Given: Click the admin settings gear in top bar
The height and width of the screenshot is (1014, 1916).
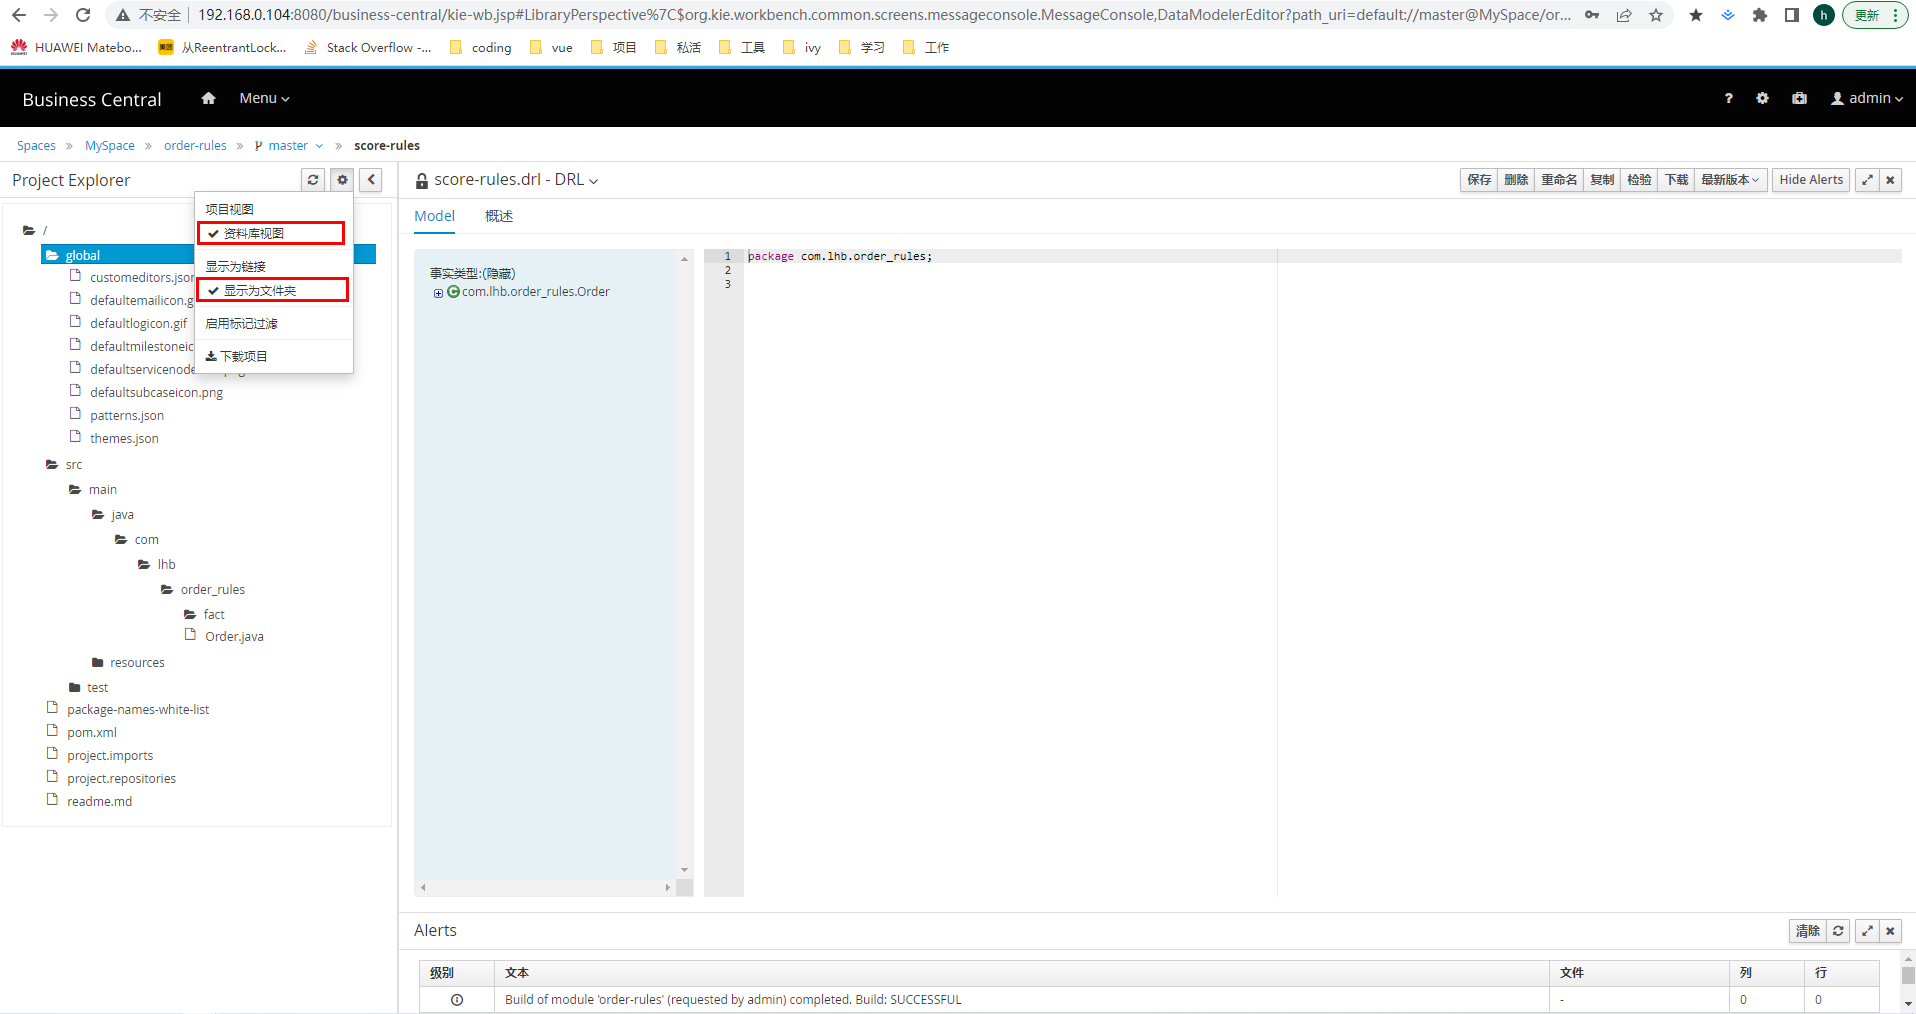Looking at the screenshot, I should 1762,98.
